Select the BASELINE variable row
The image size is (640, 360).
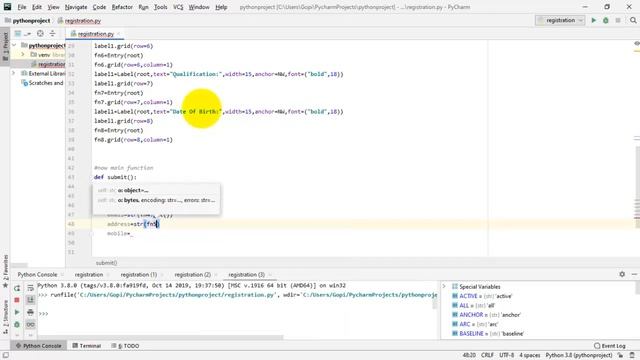click(487, 333)
